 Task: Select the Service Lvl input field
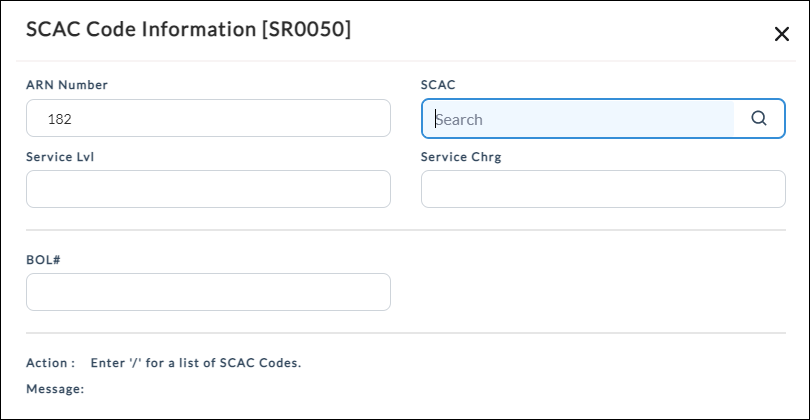208,189
